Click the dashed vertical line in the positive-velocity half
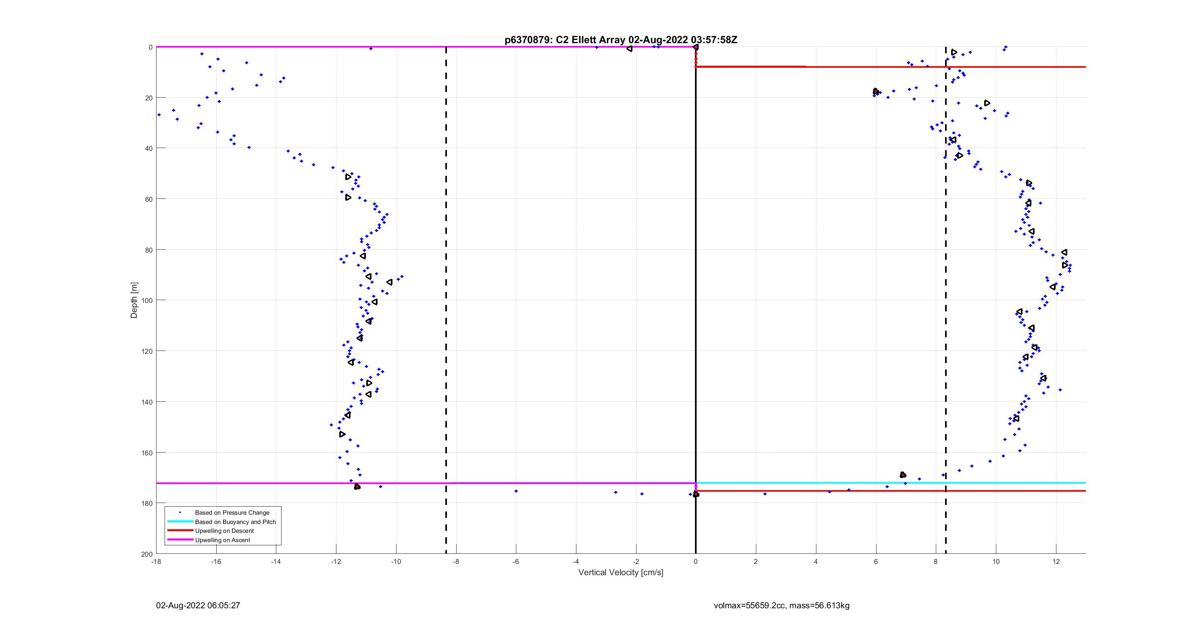The height and width of the screenshot is (622, 1200). (946, 300)
